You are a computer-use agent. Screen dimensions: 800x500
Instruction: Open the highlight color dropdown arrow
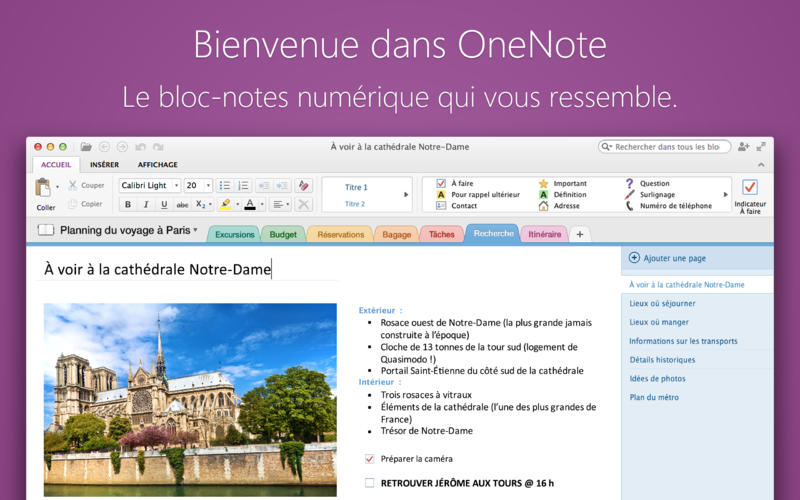click(237, 205)
